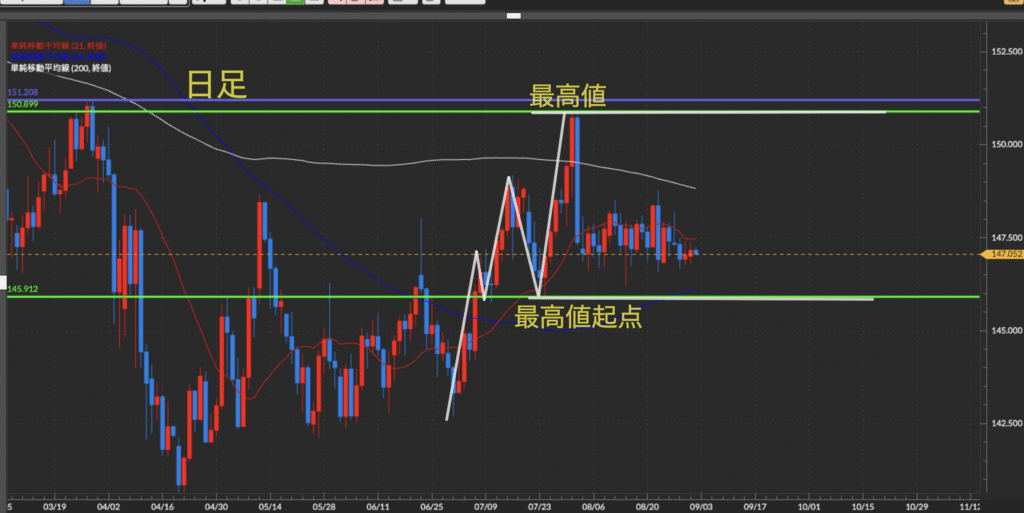Select the blue horizontal line at 151.208
This screenshot has height=513, width=1024.
[x=493, y=100]
